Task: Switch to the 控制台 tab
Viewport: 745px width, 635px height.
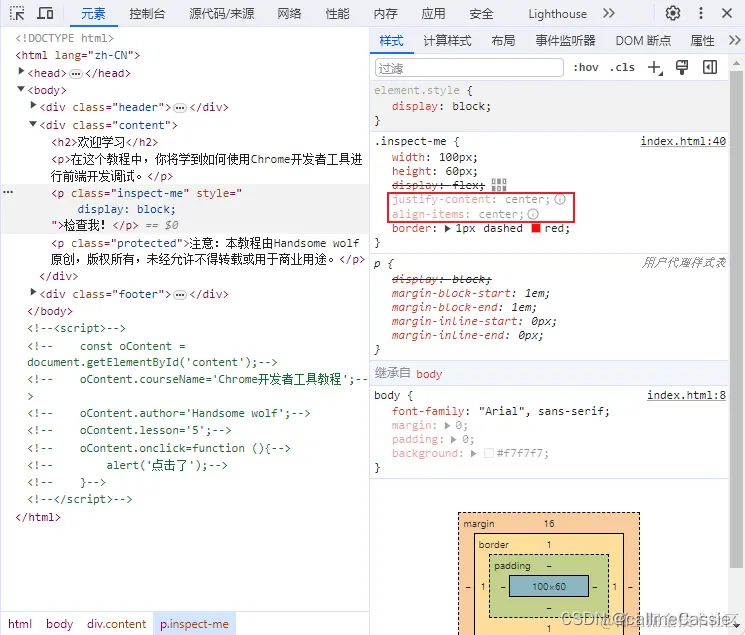Action: 147,14
